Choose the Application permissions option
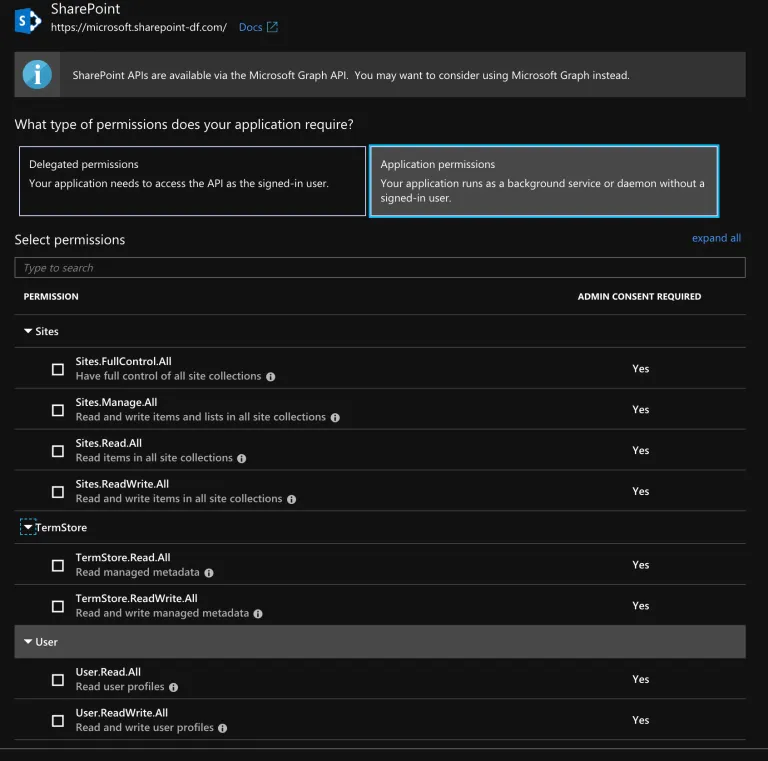The height and width of the screenshot is (761, 768). 544,181
